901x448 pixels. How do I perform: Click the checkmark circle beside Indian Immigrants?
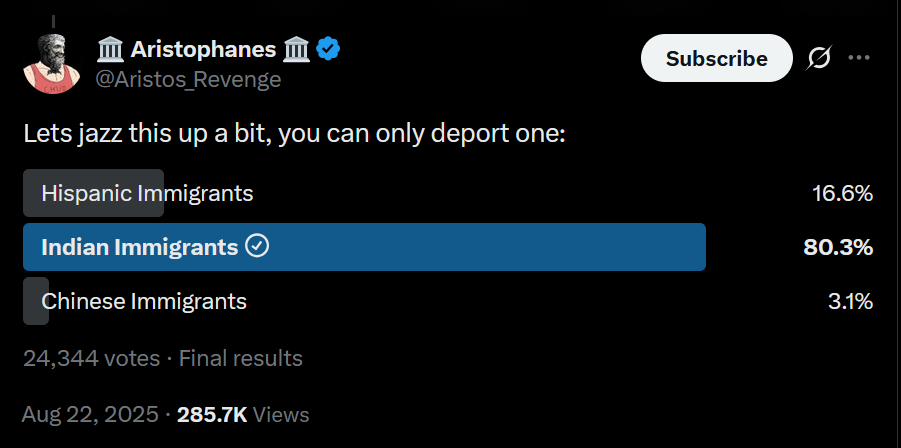[257, 246]
